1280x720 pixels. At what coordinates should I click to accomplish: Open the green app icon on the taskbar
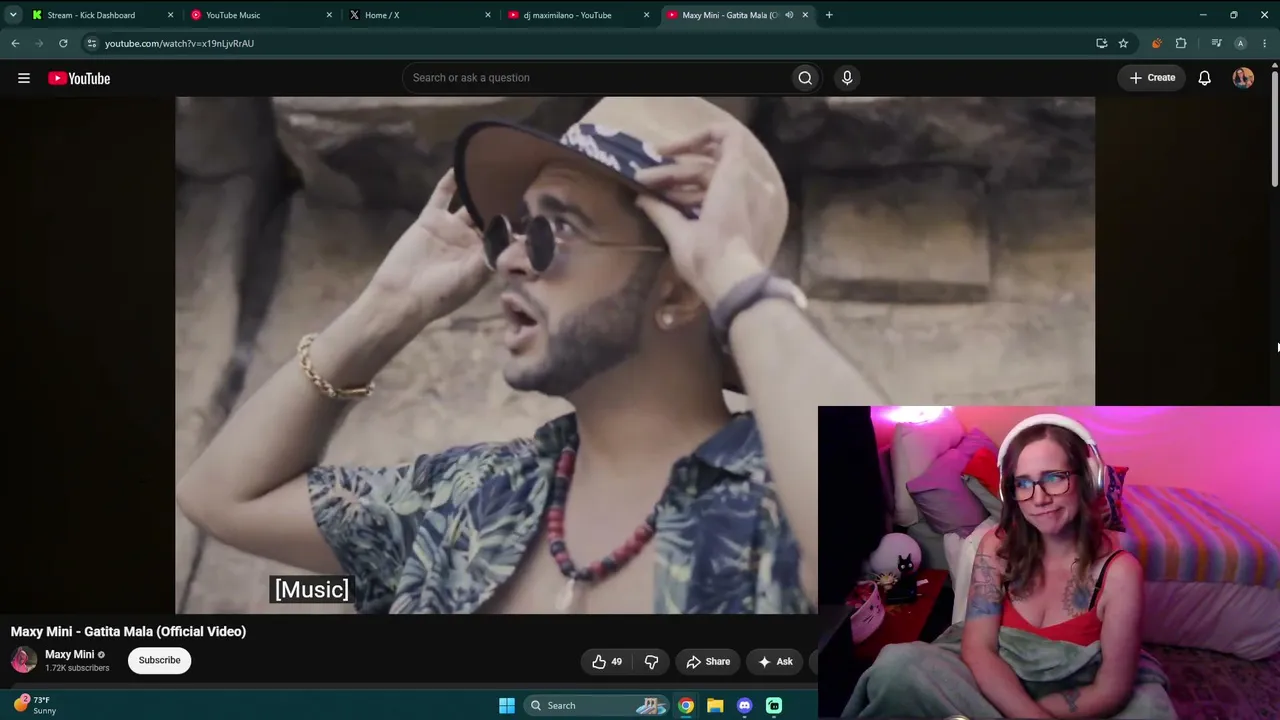[774, 705]
